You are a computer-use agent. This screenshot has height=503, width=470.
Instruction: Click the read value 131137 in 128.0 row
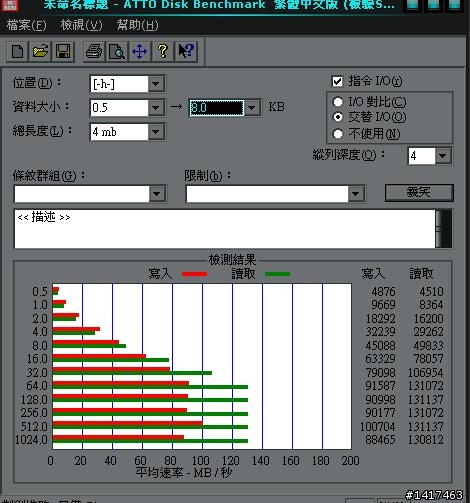[x=426, y=399]
